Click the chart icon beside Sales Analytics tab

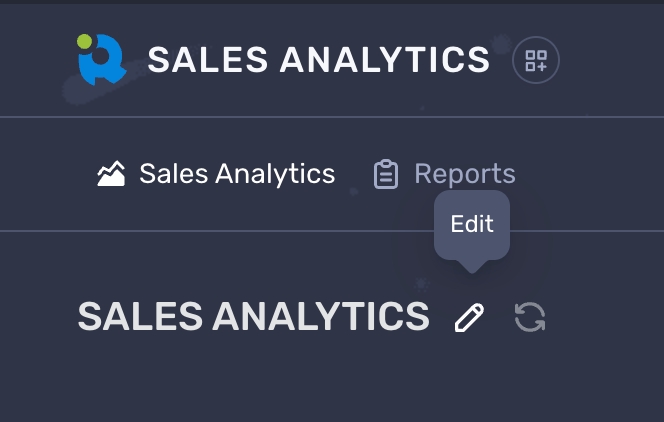click(111, 174)
